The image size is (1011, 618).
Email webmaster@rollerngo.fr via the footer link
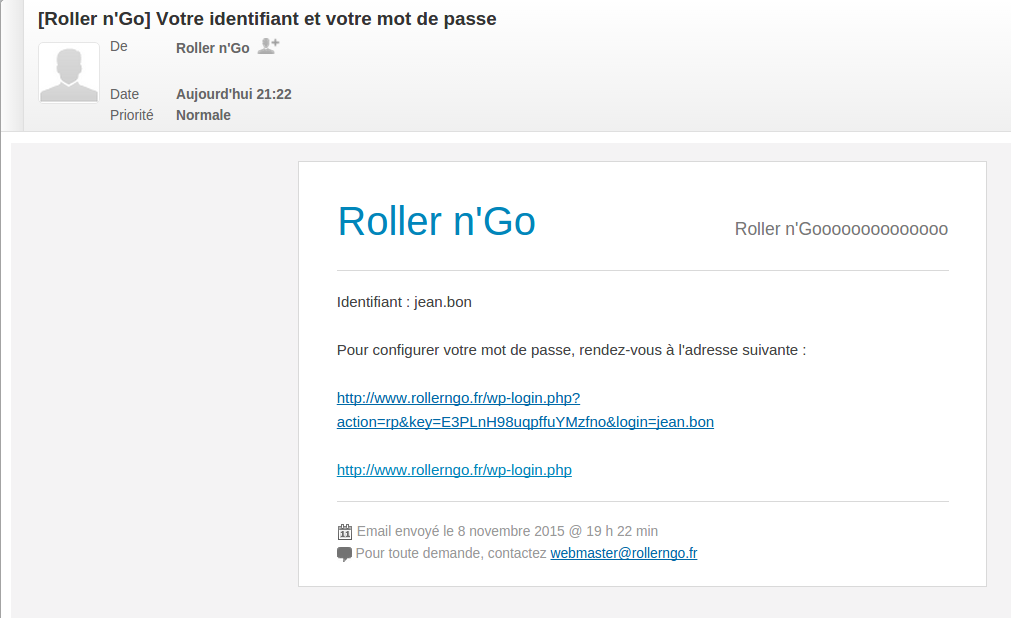click(x=623, y=553)
